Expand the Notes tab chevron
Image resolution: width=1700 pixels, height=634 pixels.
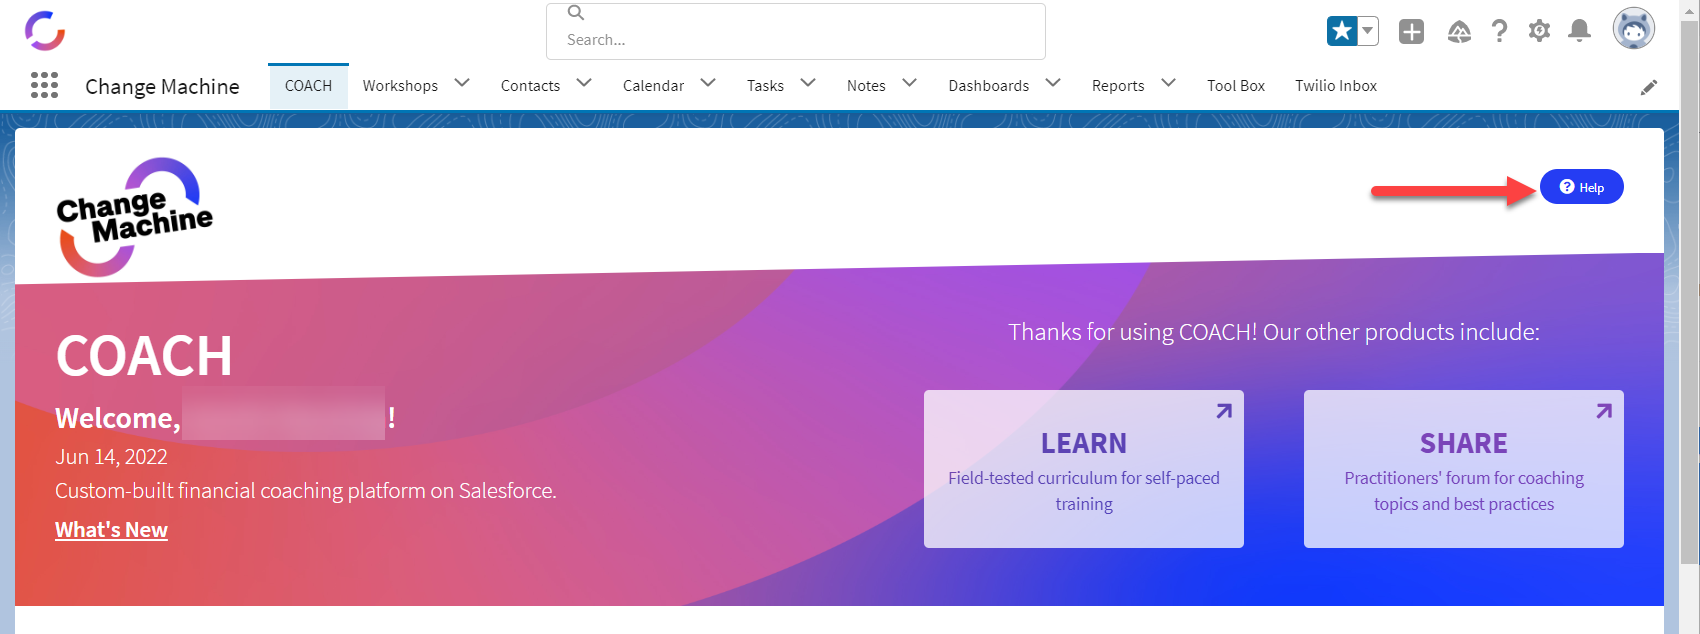(909, 83)
